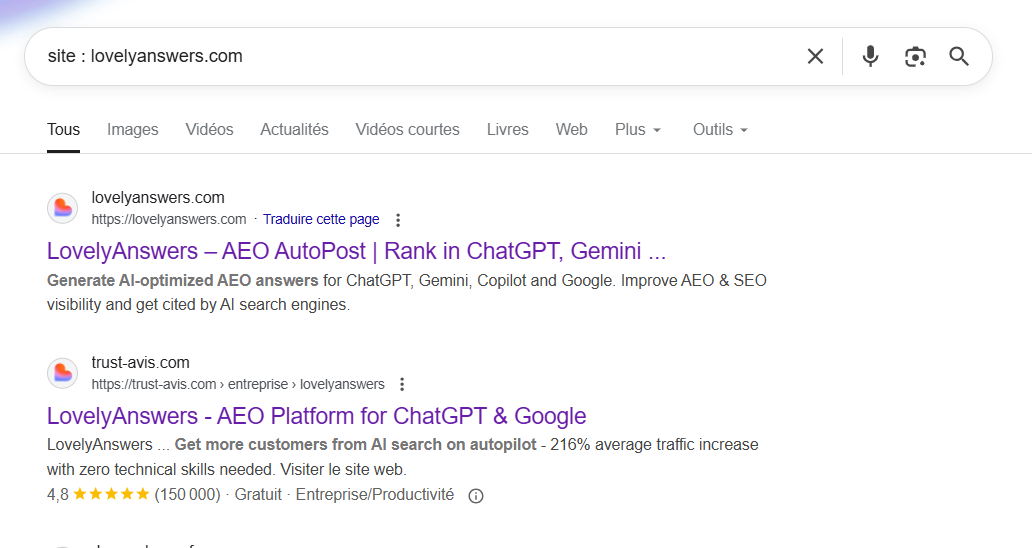This screenshot has height=548, width=1032.
Task: Select the Web results tab
Action: pos(571,130)
